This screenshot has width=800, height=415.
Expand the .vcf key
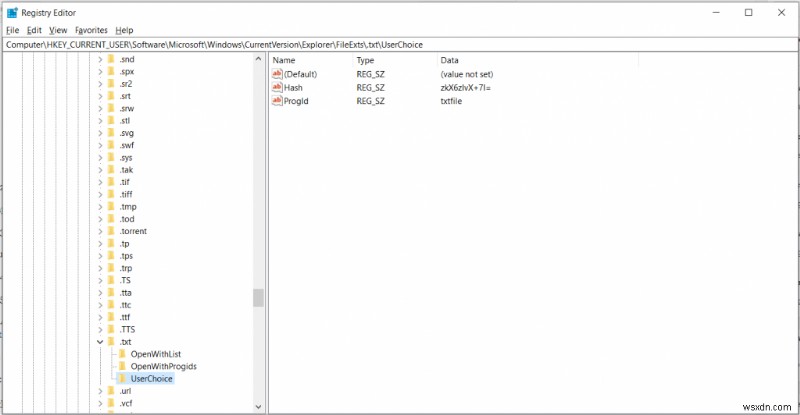pyautogui.click(x=101, y=403)
